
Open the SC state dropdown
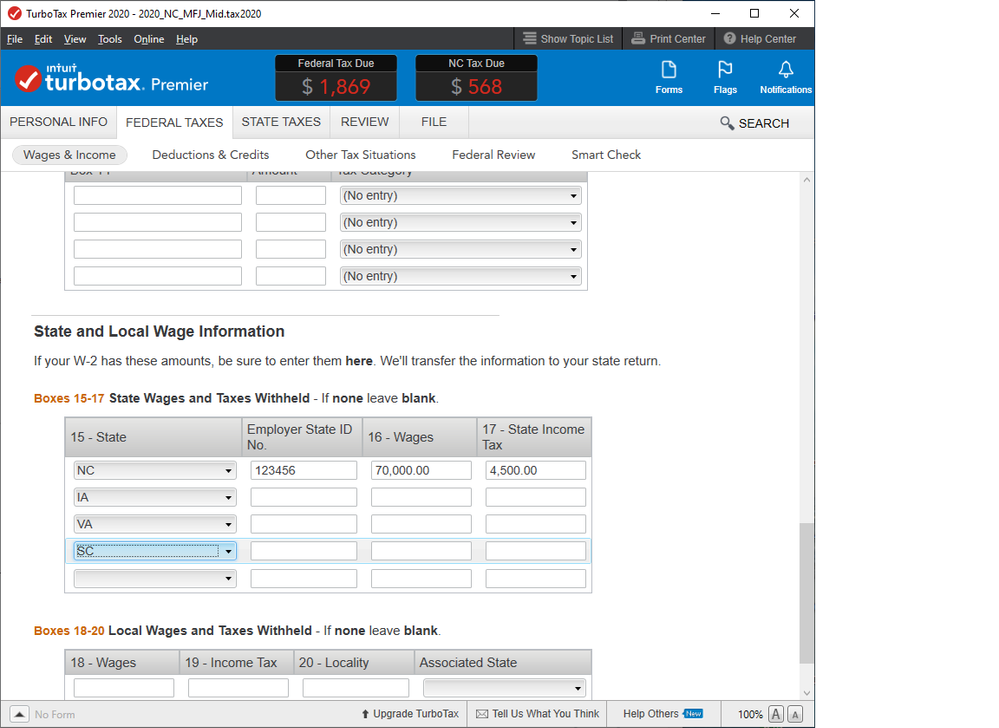pos(155,551)
